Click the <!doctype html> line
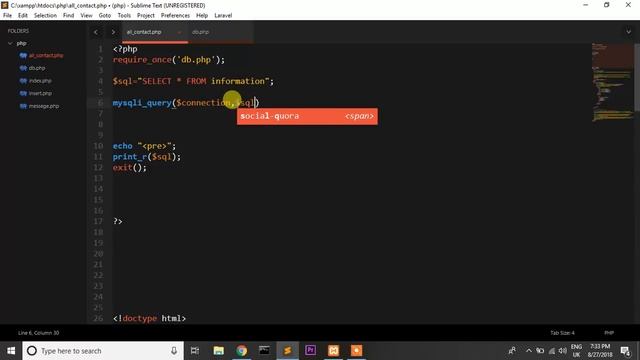This screenshot has width=640, height=360. 149,318
